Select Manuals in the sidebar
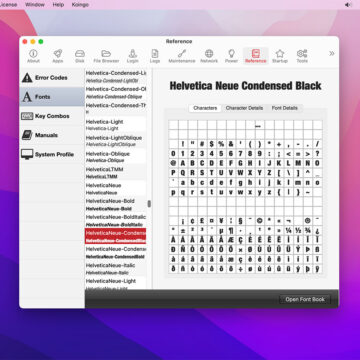 [52, 135]
